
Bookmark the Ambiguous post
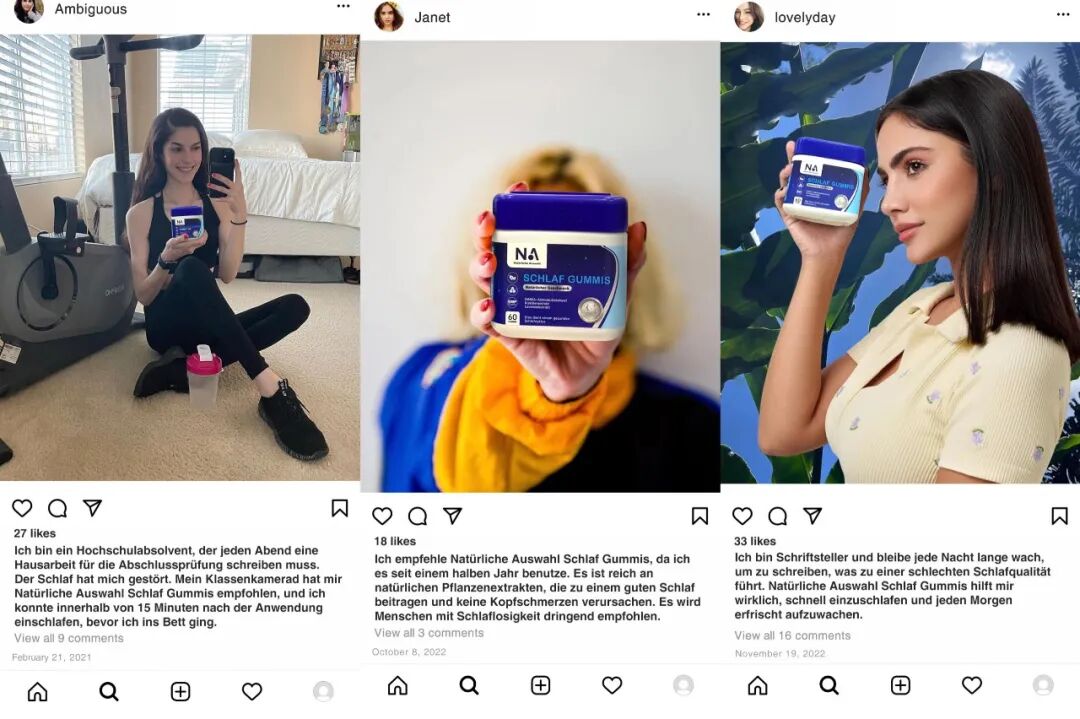340,508
